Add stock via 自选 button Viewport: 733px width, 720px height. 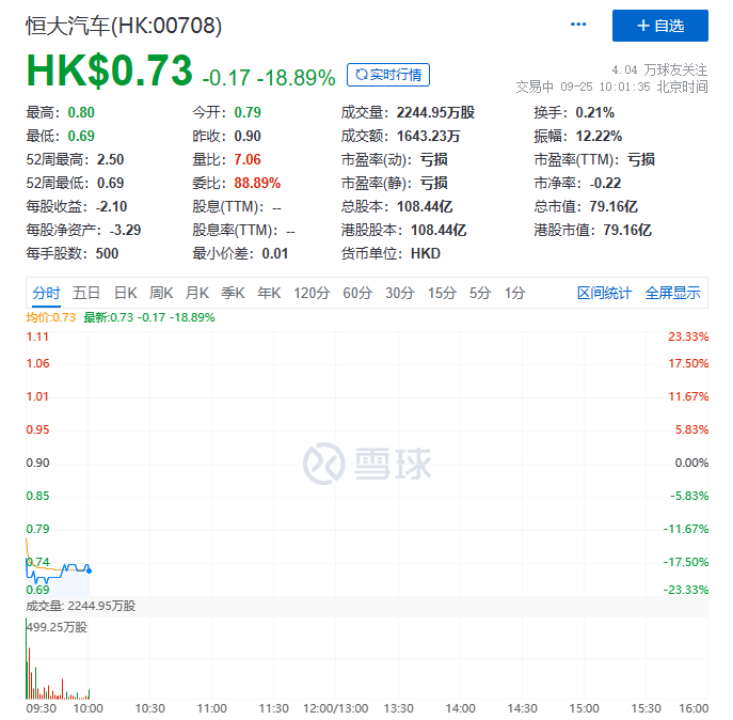click(660, 26)
